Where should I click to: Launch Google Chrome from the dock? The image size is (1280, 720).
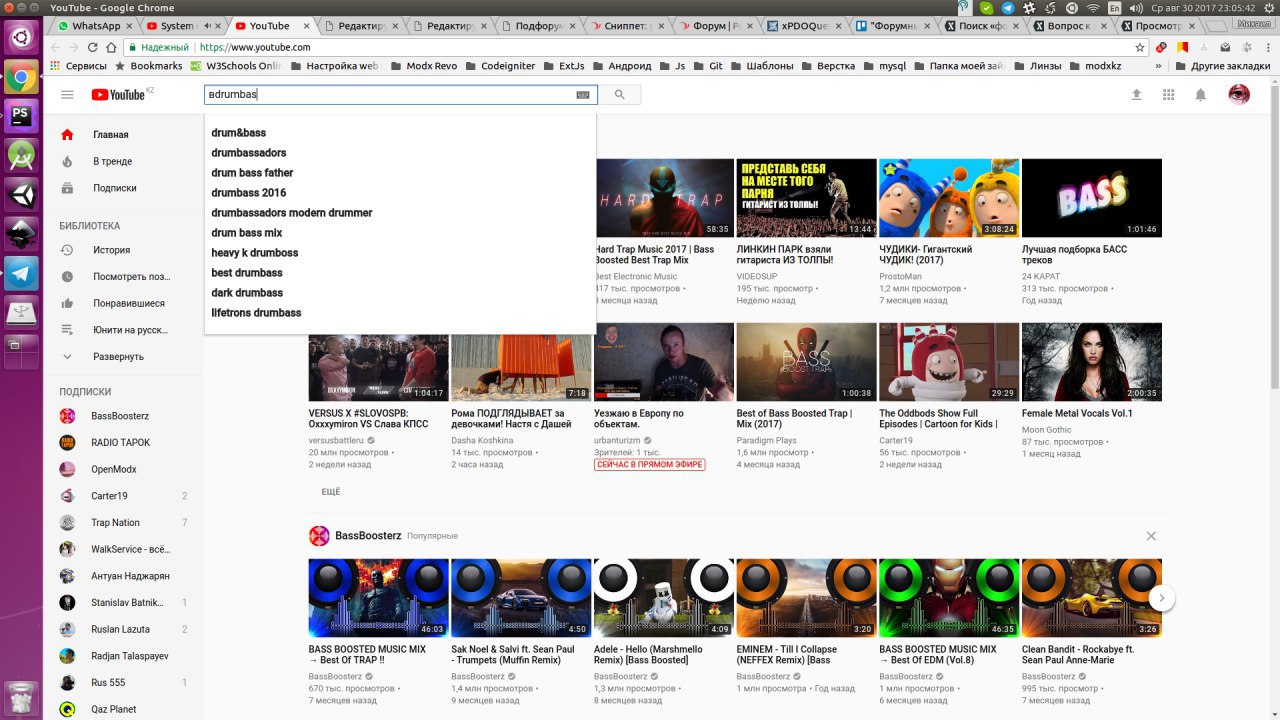click(x=21, y=77)
